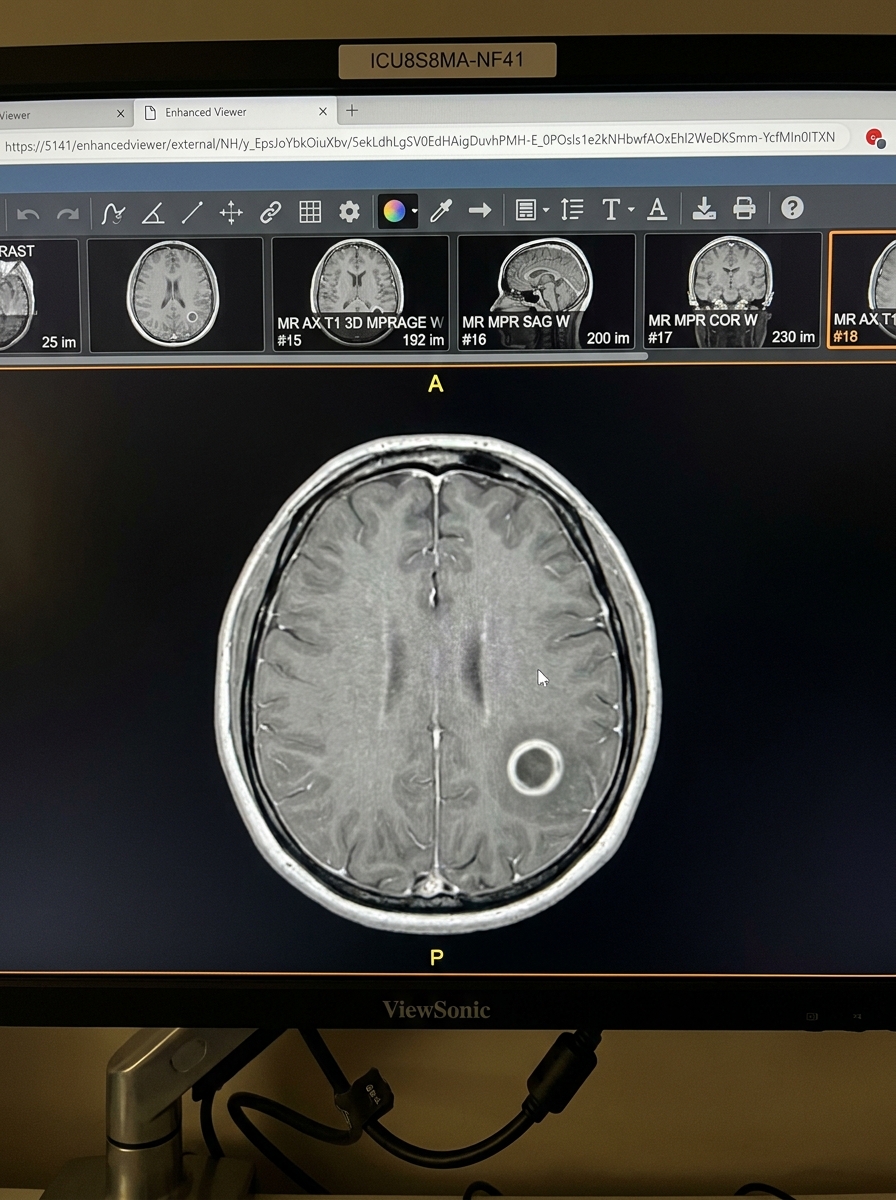896x1200 pixels.
Task: Open the grid layout icon
Action: tap(310, 212)
